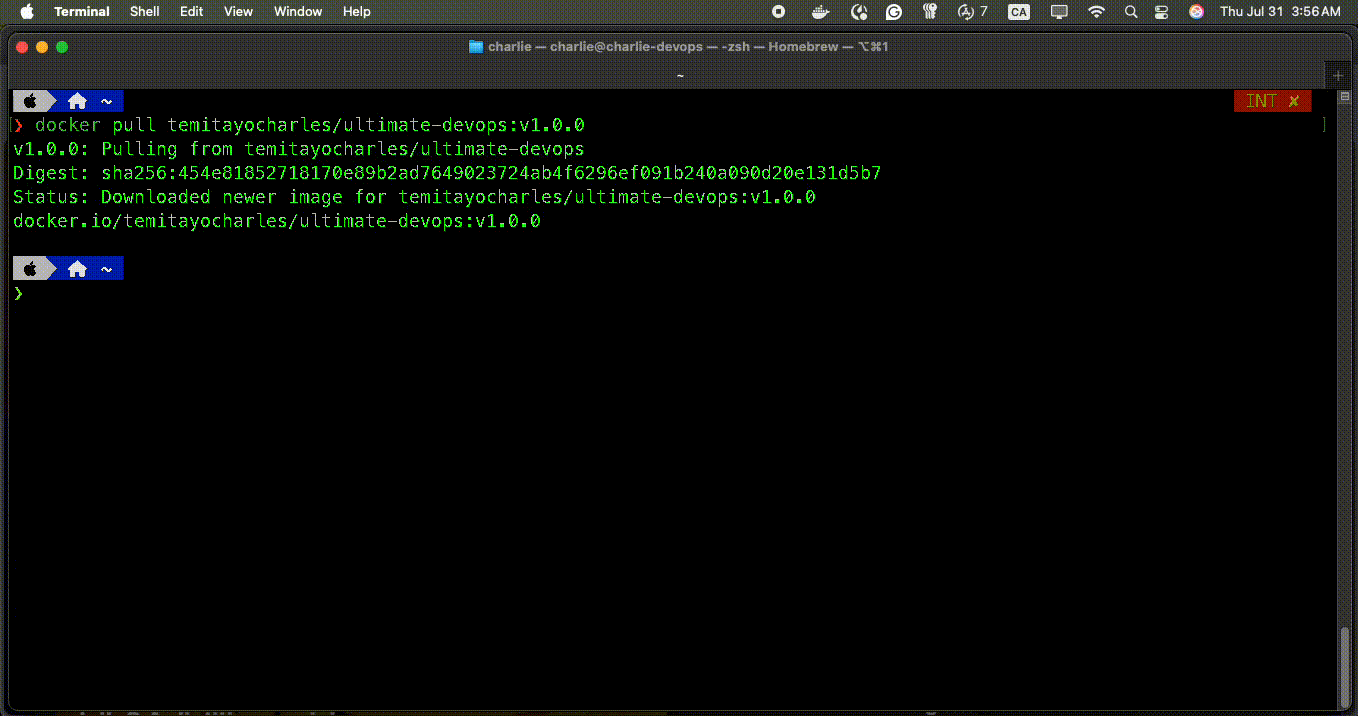
Task: Open the display mirroring menu icon
Action: click(1059, 12)
